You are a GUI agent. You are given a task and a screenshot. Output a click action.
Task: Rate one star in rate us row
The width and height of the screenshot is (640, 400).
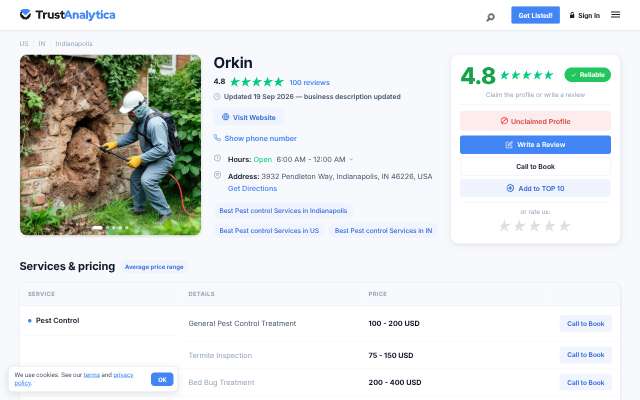[504, 226]
